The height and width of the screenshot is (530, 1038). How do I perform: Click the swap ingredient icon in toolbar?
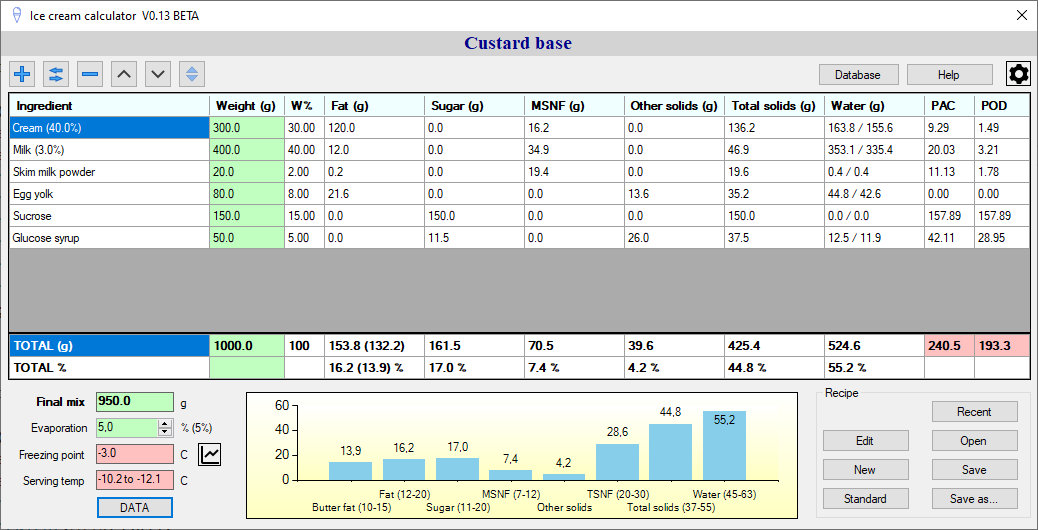click(x=56, y=74)
